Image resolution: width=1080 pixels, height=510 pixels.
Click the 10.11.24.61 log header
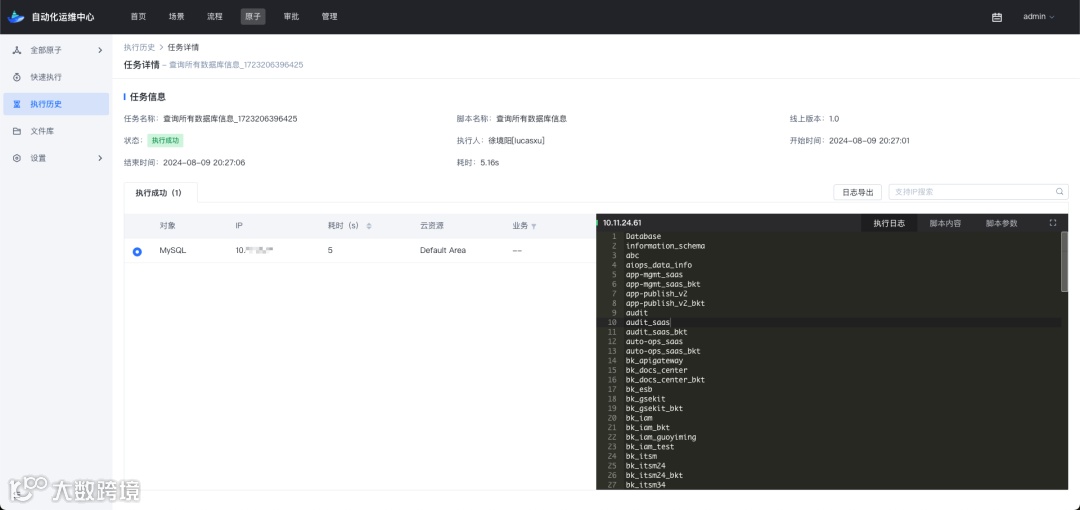622,223
